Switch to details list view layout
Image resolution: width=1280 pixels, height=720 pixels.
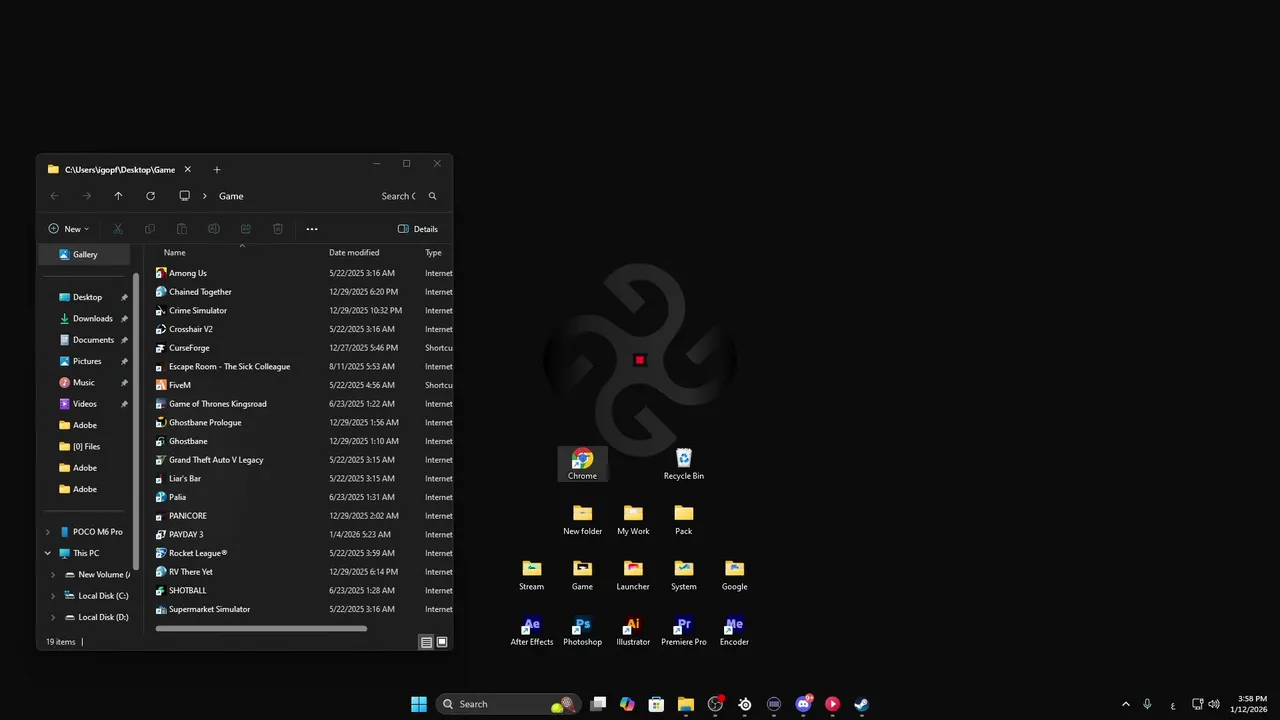[426, 642]
